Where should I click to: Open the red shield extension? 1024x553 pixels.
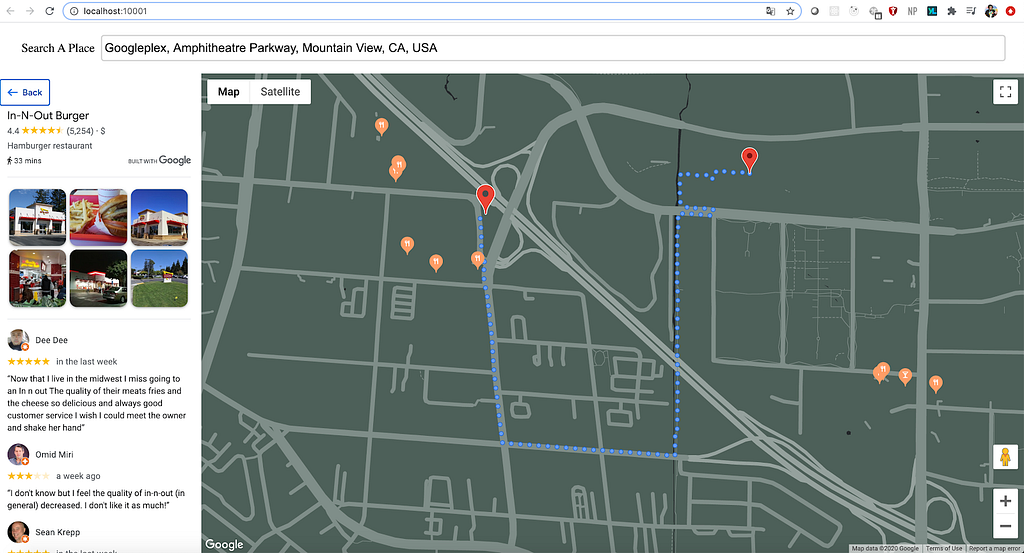[893, 11]
